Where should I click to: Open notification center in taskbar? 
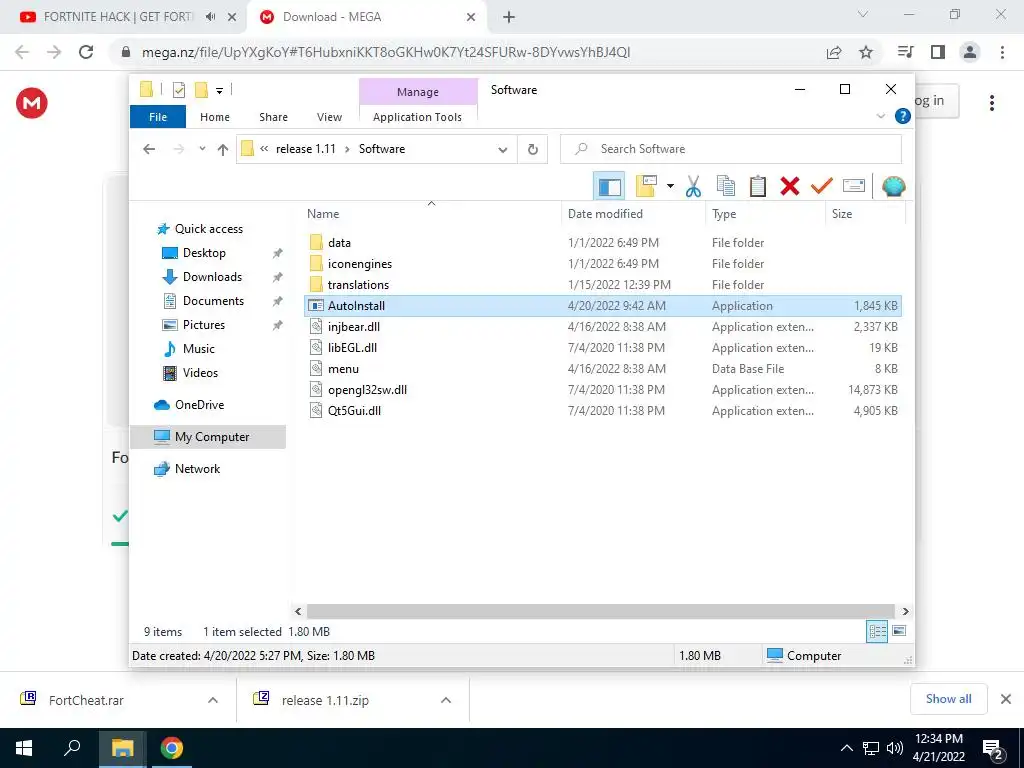tap(992, 748)
